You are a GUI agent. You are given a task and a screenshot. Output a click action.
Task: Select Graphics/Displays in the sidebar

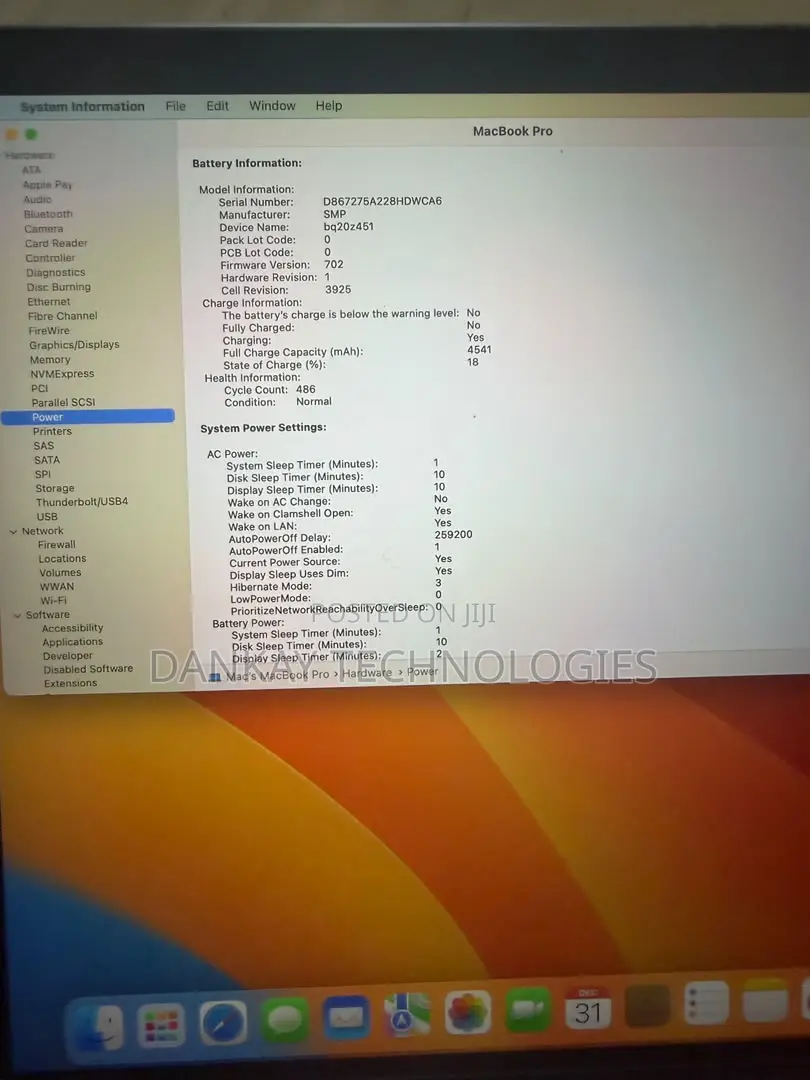coord(74,345)
